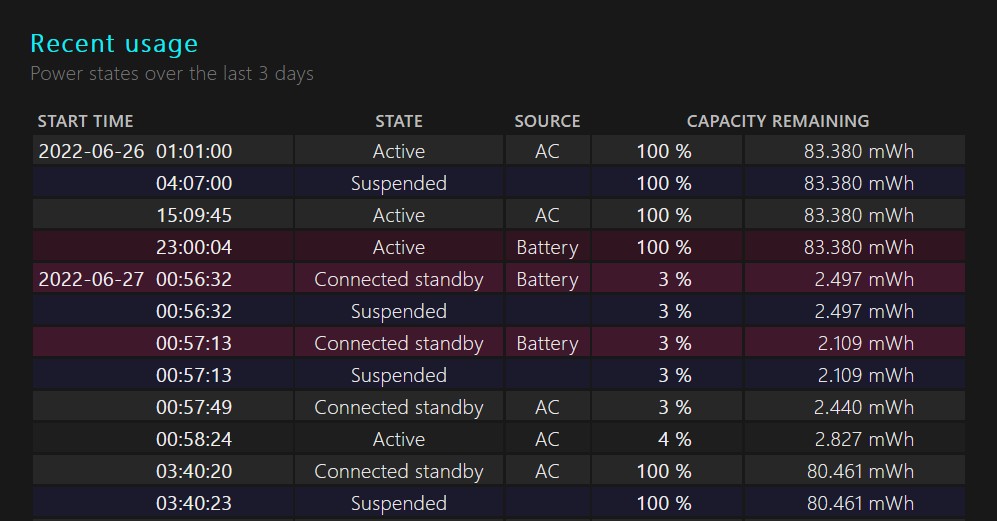The width and height of the screenshot is (997, 521).
Task: Click the CAPACITY REMAINING column header
Action: (x=778, y=122)
